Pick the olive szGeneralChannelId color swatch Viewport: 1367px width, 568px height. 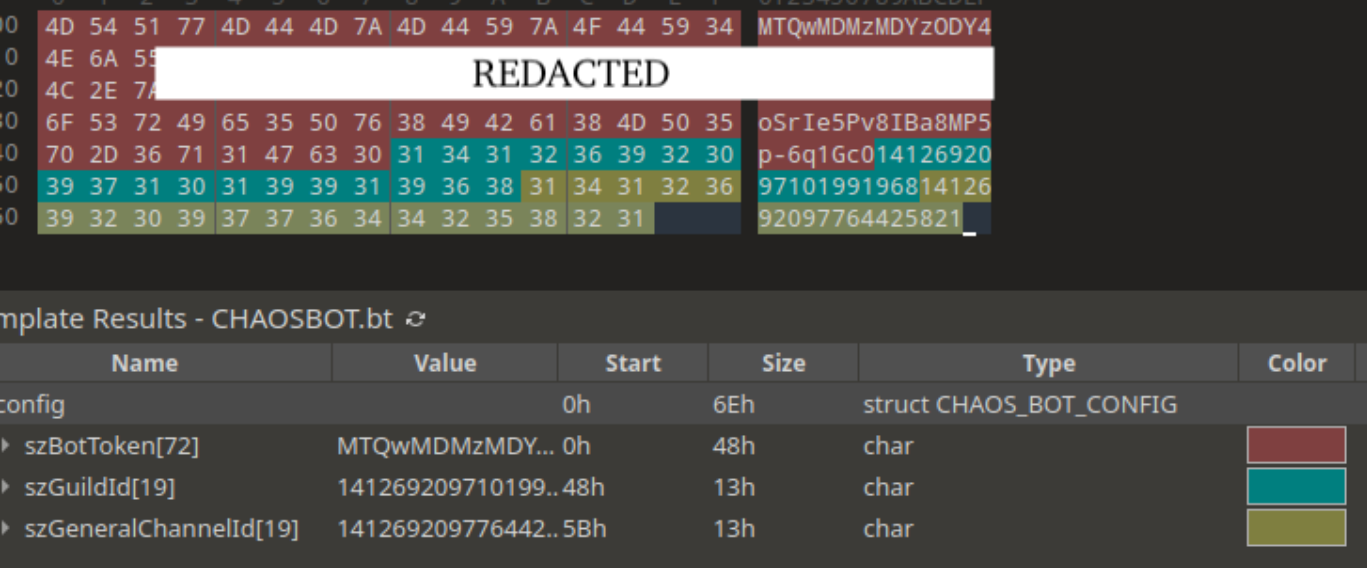(x=1296, y=529)
